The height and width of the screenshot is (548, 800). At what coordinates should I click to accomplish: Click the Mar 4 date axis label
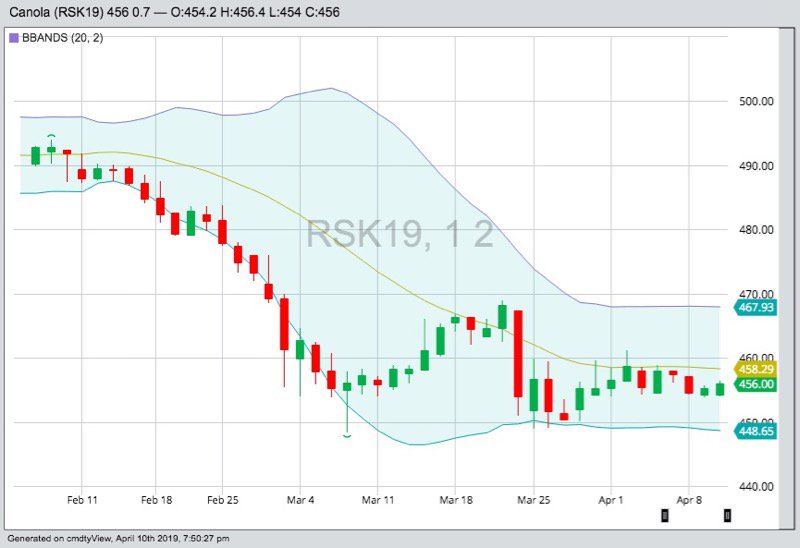click(301, 500)
